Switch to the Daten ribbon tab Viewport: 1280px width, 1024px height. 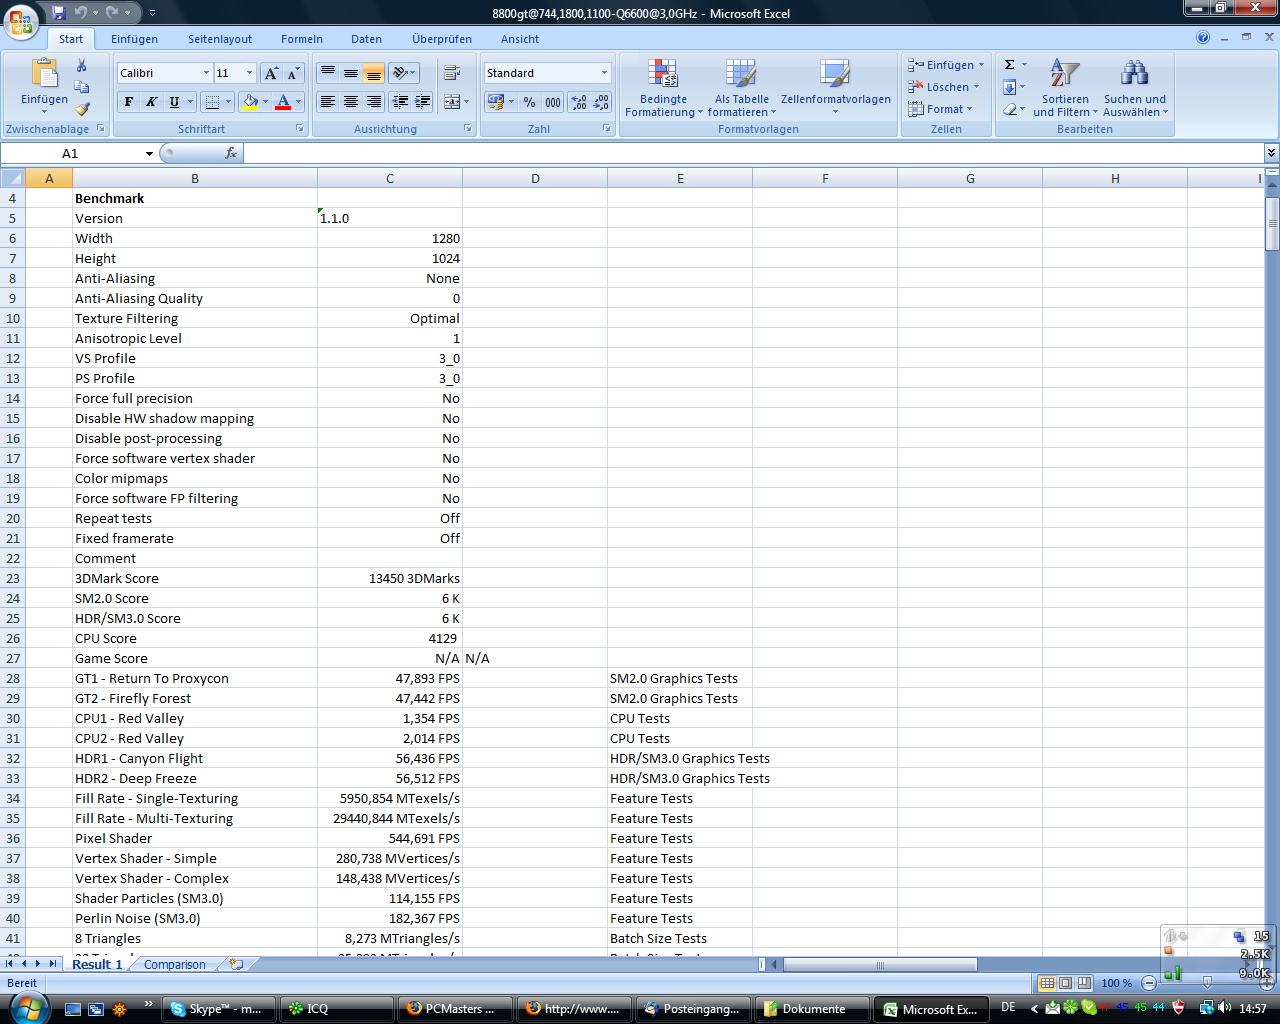pyautogui.click(x=366, y=39)
